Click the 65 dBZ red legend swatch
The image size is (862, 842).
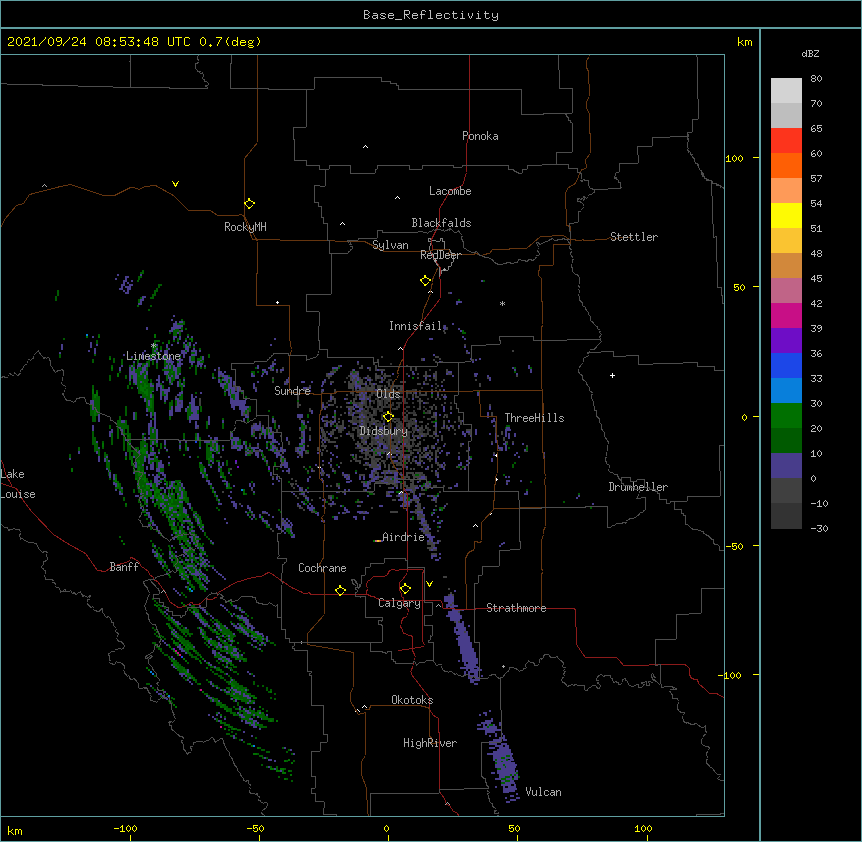(x=786, y=140)
